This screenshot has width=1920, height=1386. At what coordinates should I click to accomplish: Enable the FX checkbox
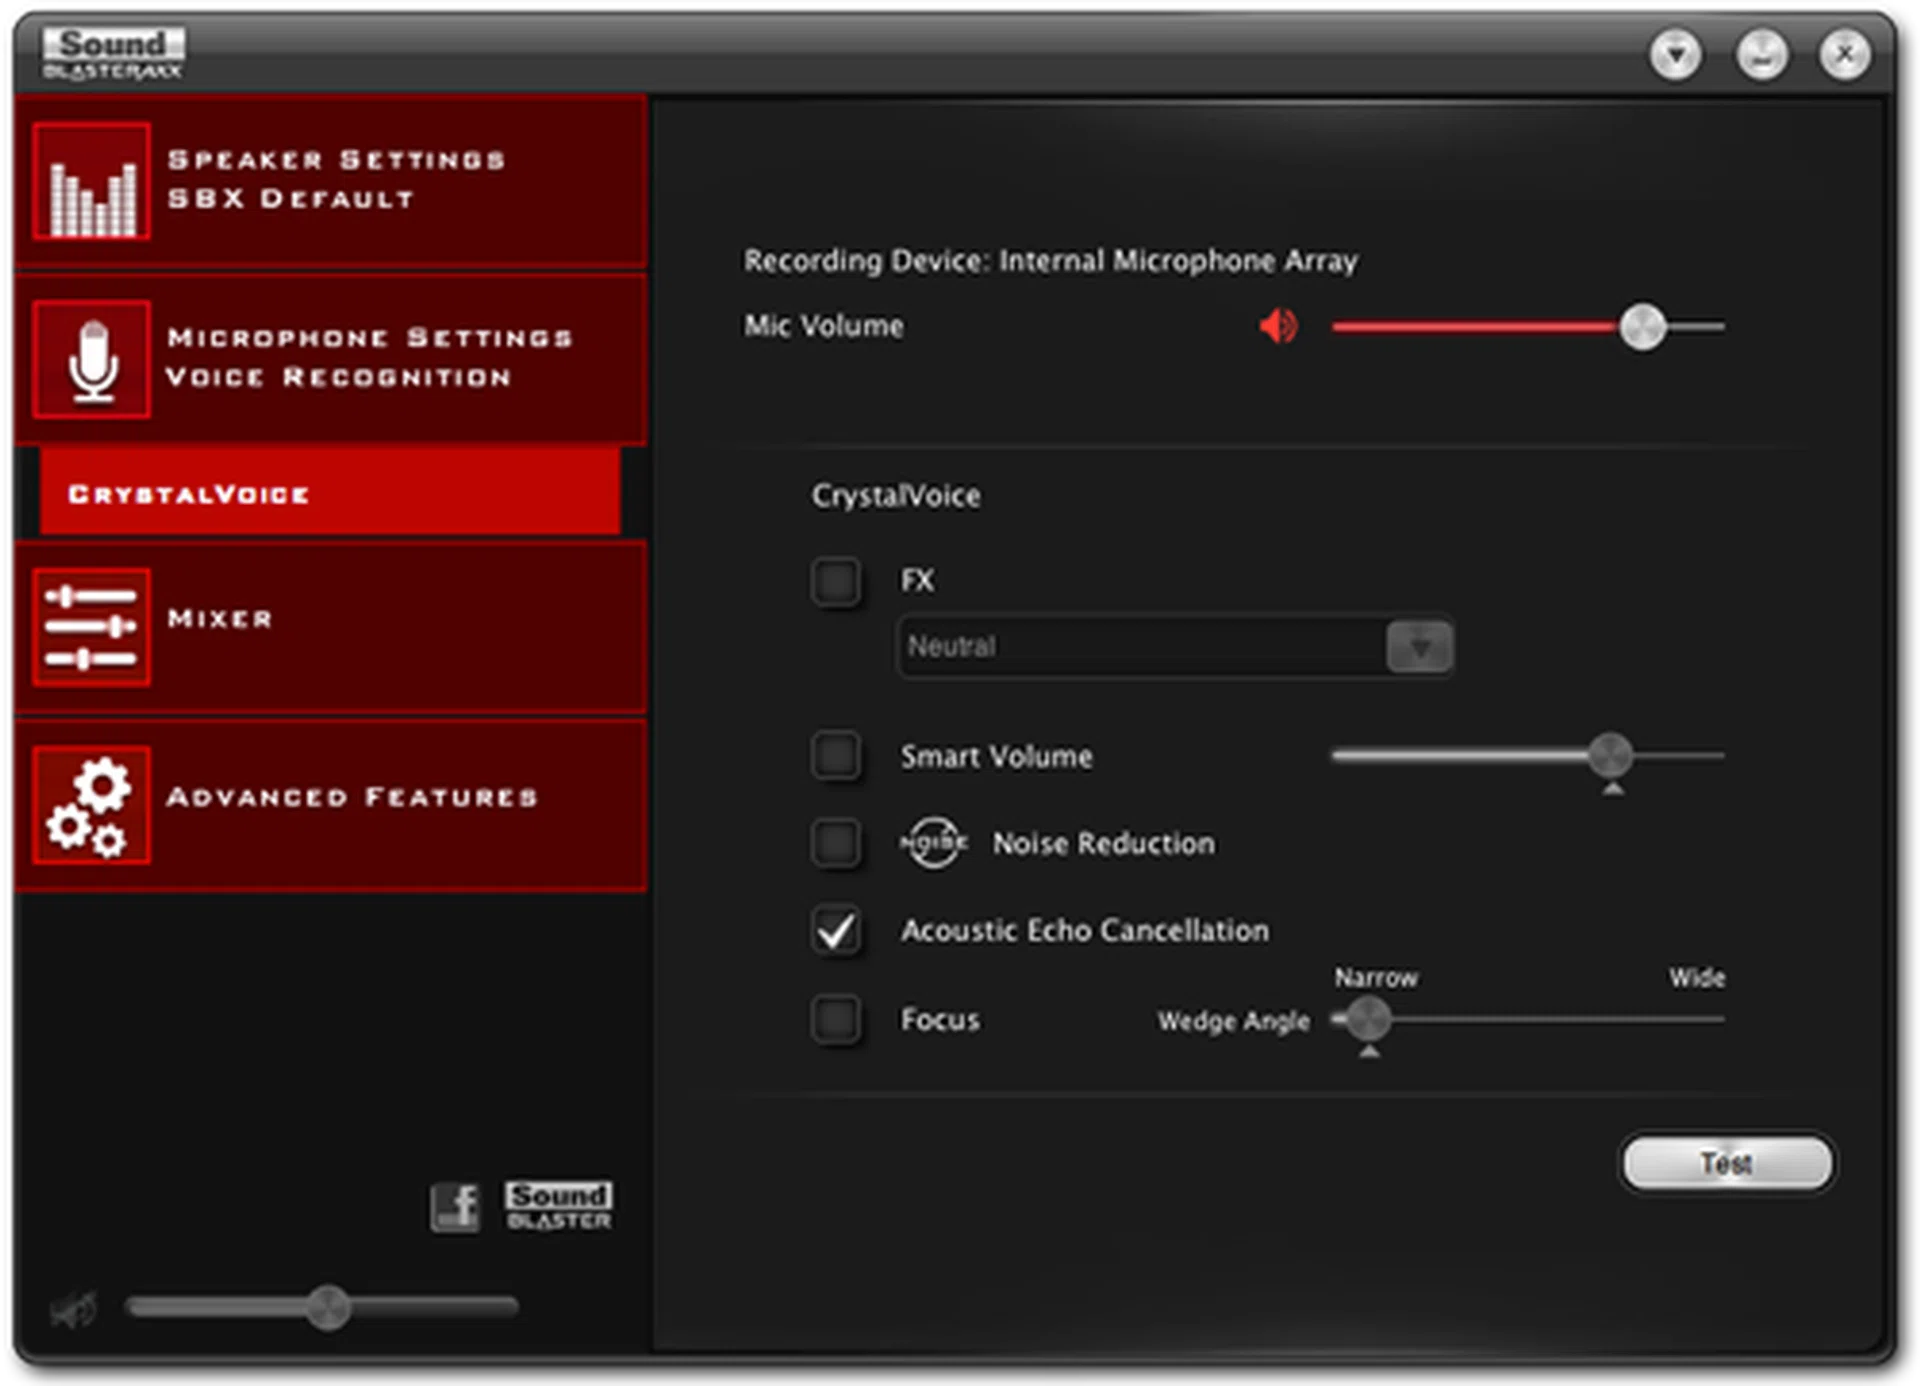836,582
